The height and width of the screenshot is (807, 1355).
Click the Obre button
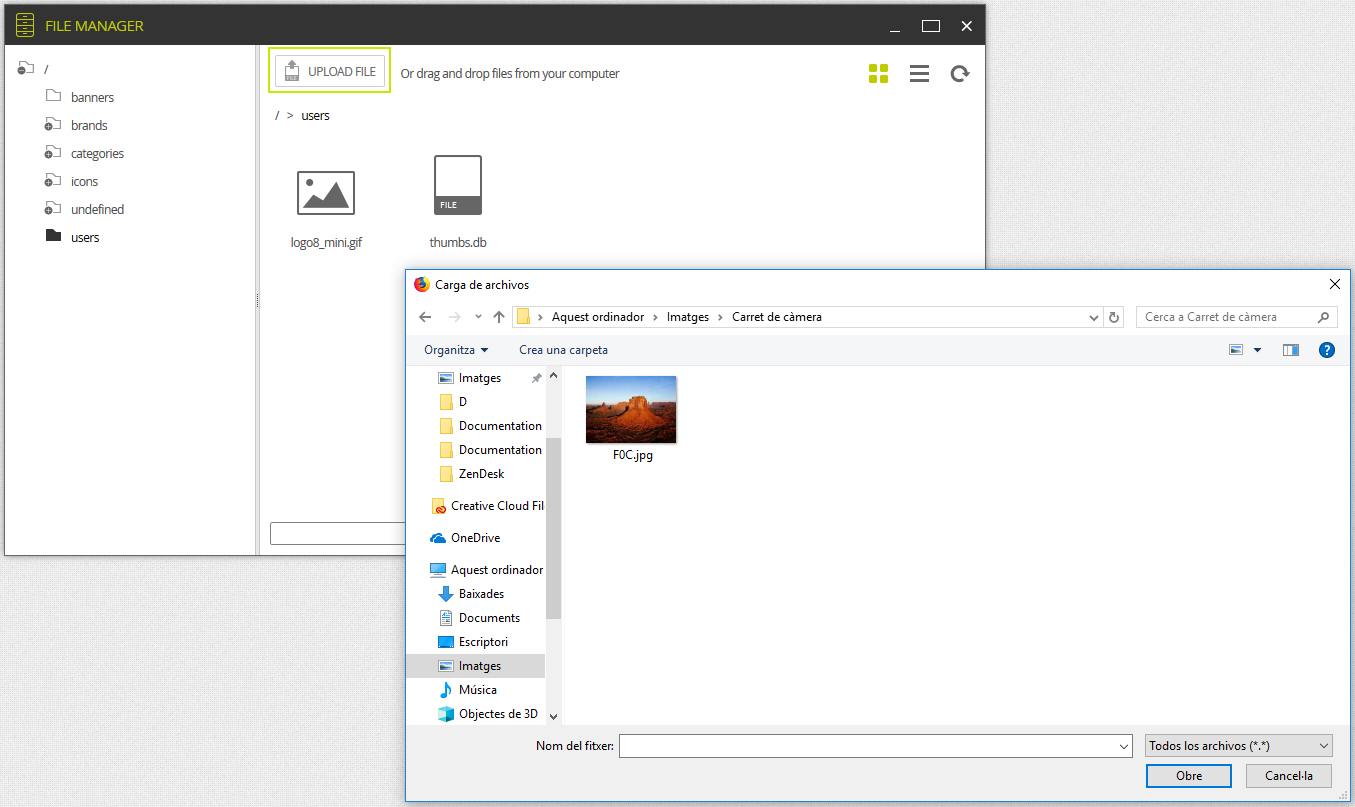1189,776
